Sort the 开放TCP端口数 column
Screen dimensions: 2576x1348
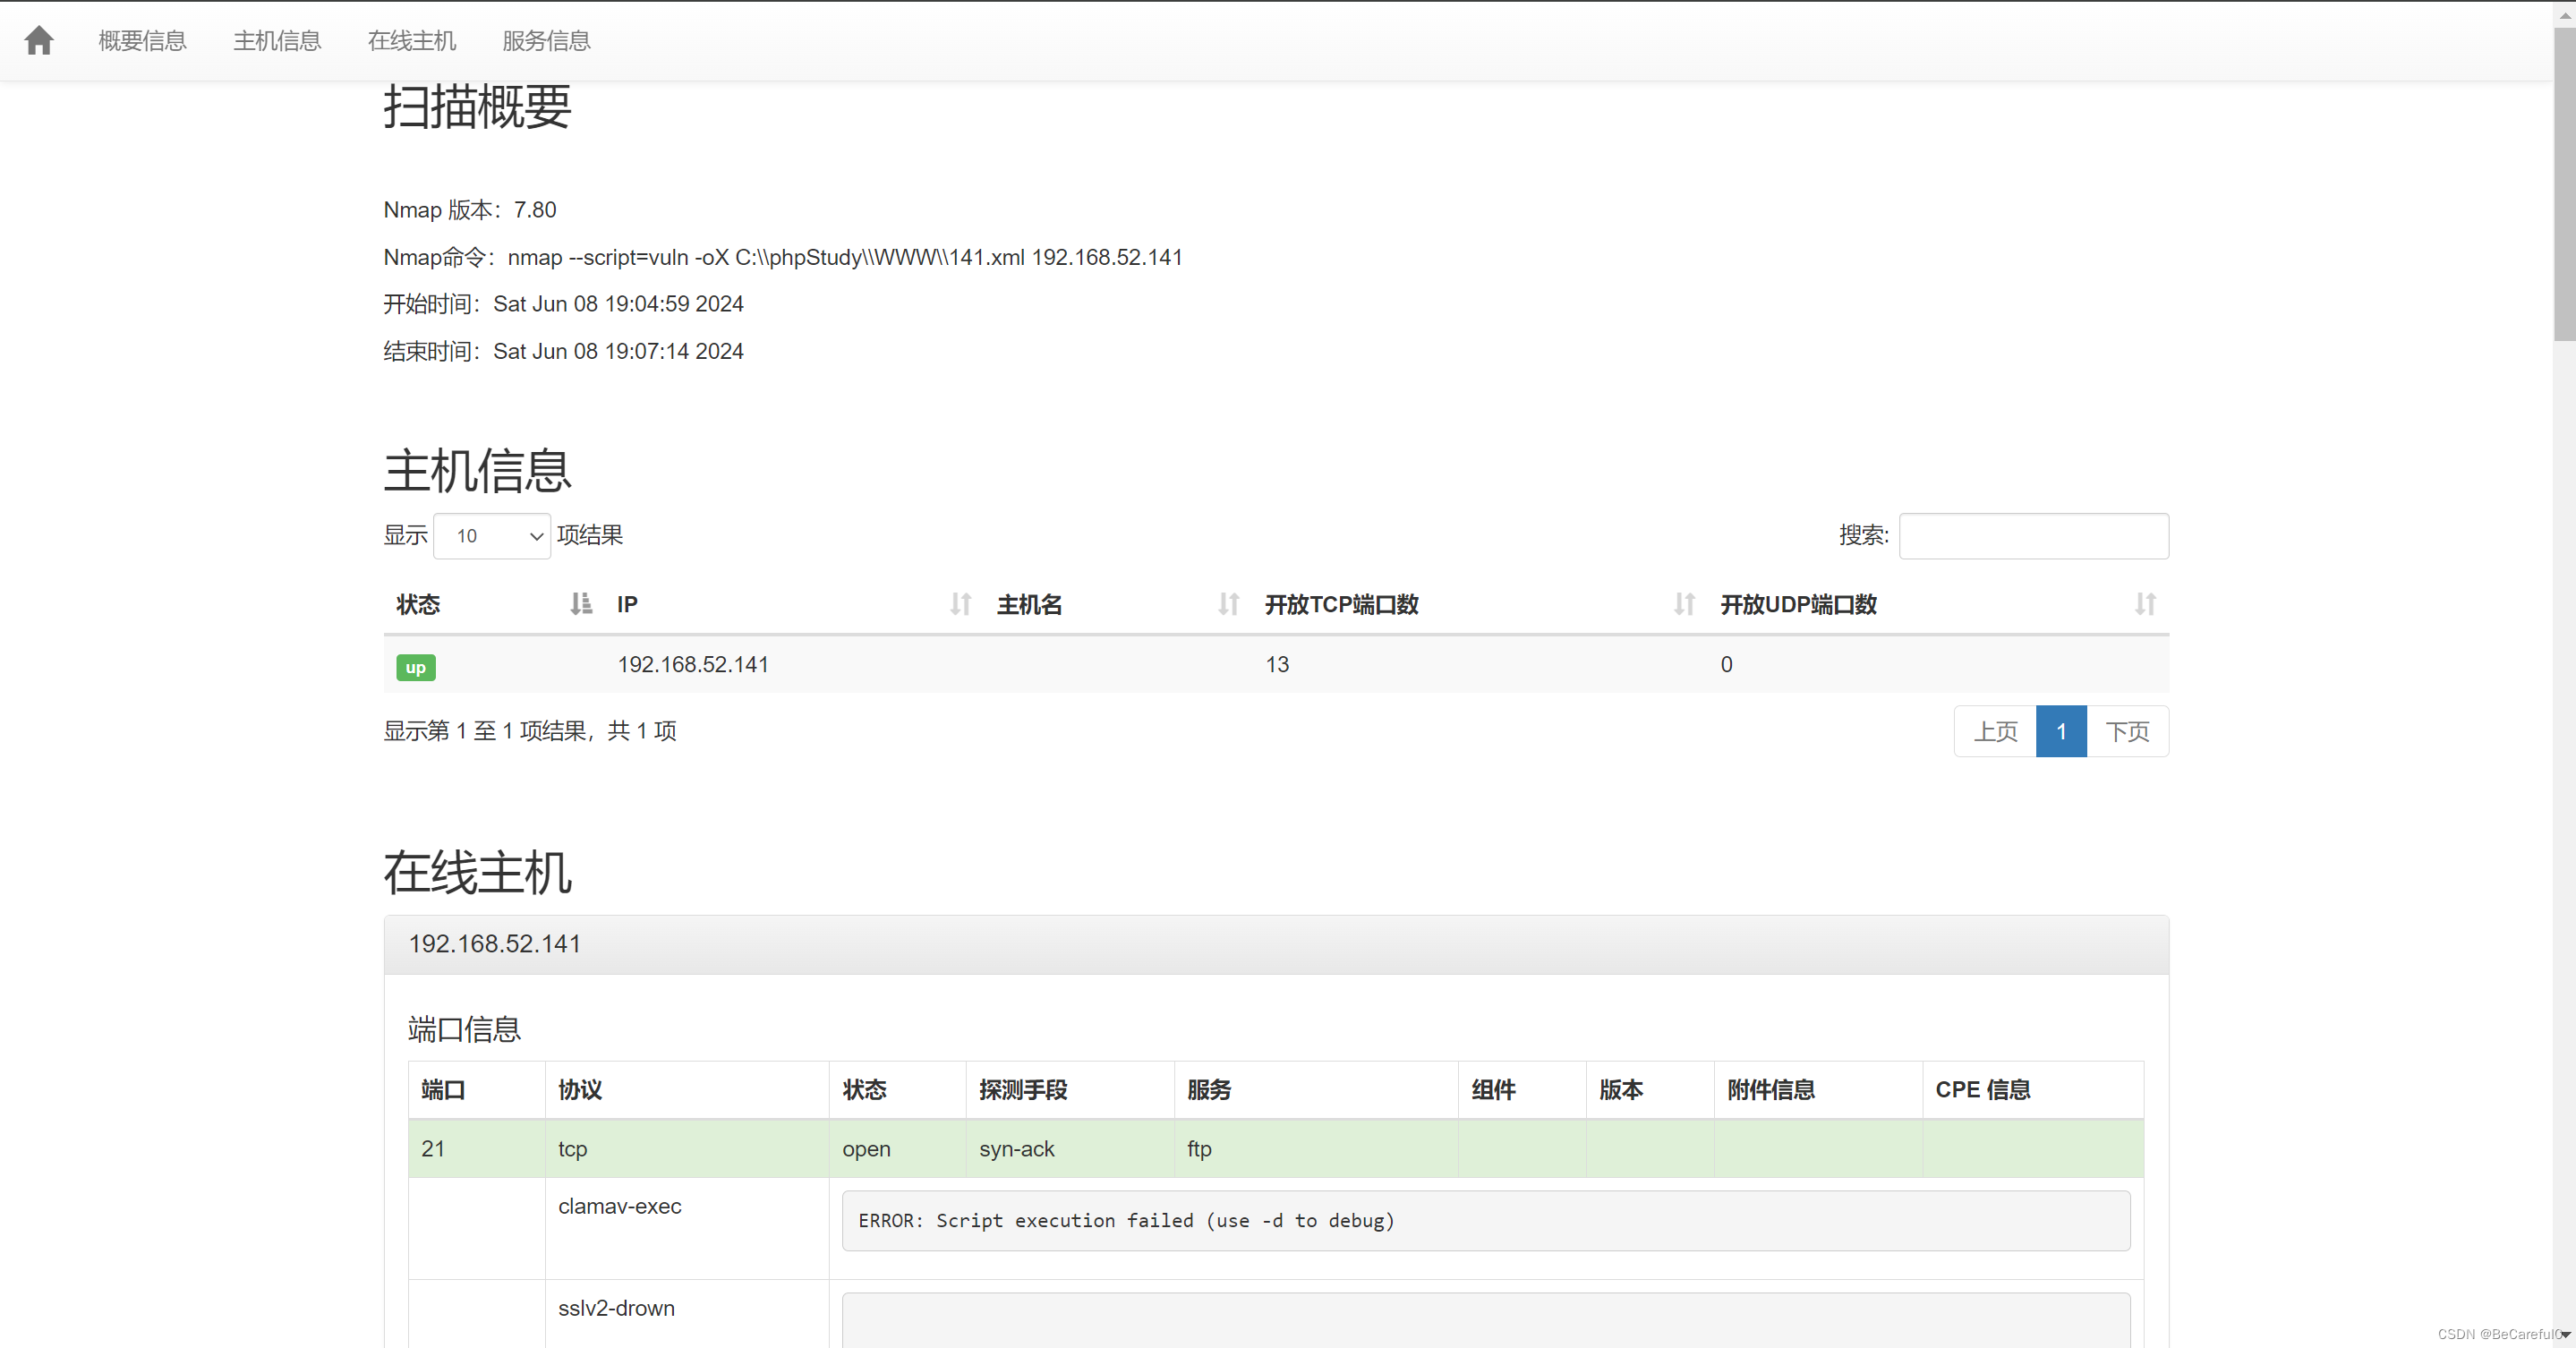pyautogui.click(x=1684, y=604)
